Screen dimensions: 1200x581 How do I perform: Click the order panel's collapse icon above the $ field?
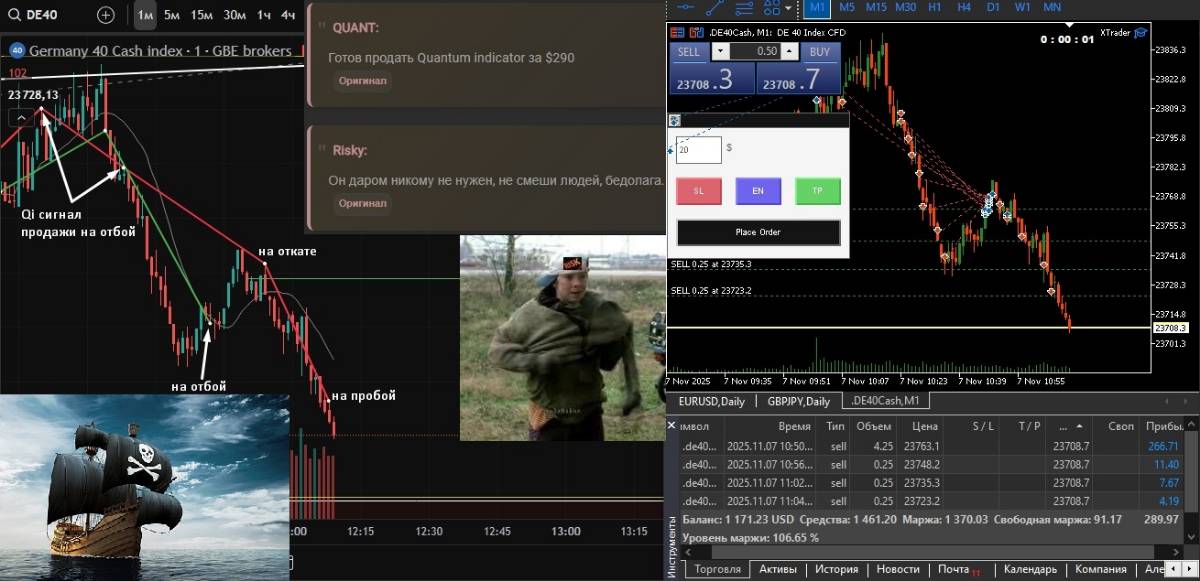pos(674,121)
